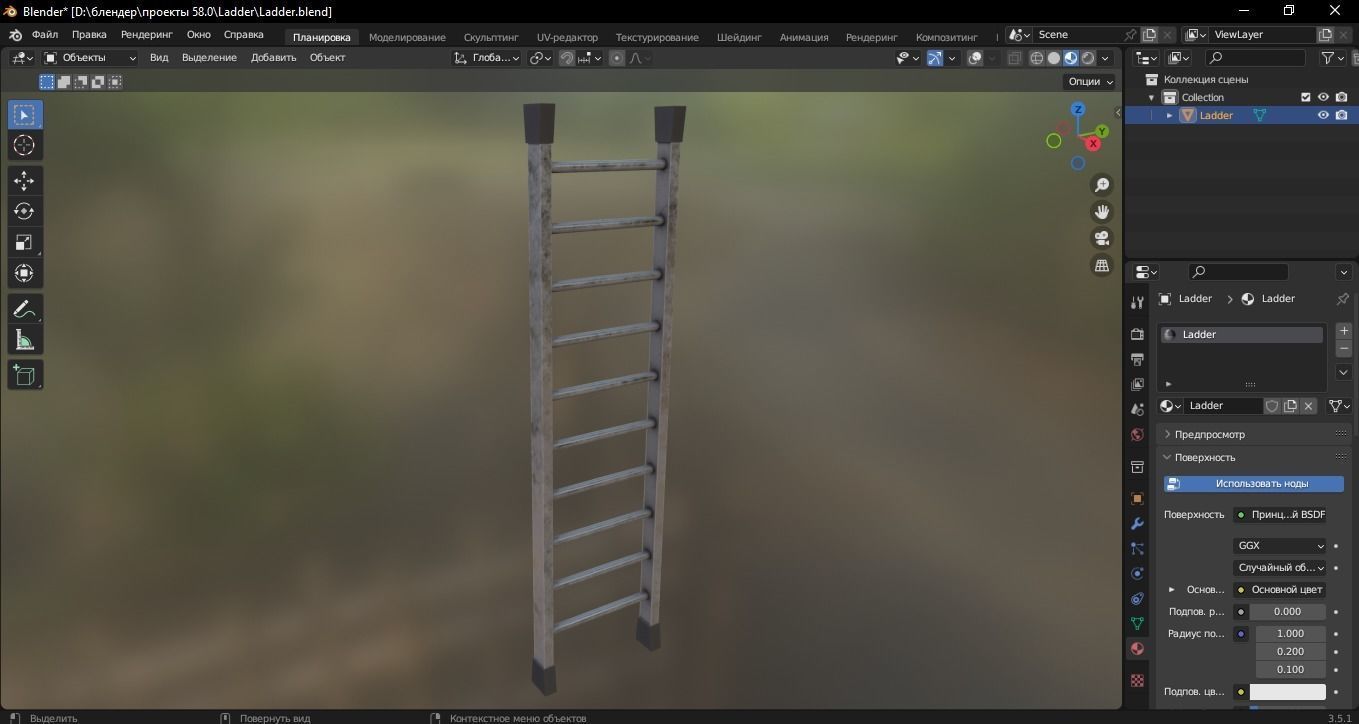The image size is (1359, 724).
Task: Expand the Предпросмотр section
Action: pos(1207,434)
